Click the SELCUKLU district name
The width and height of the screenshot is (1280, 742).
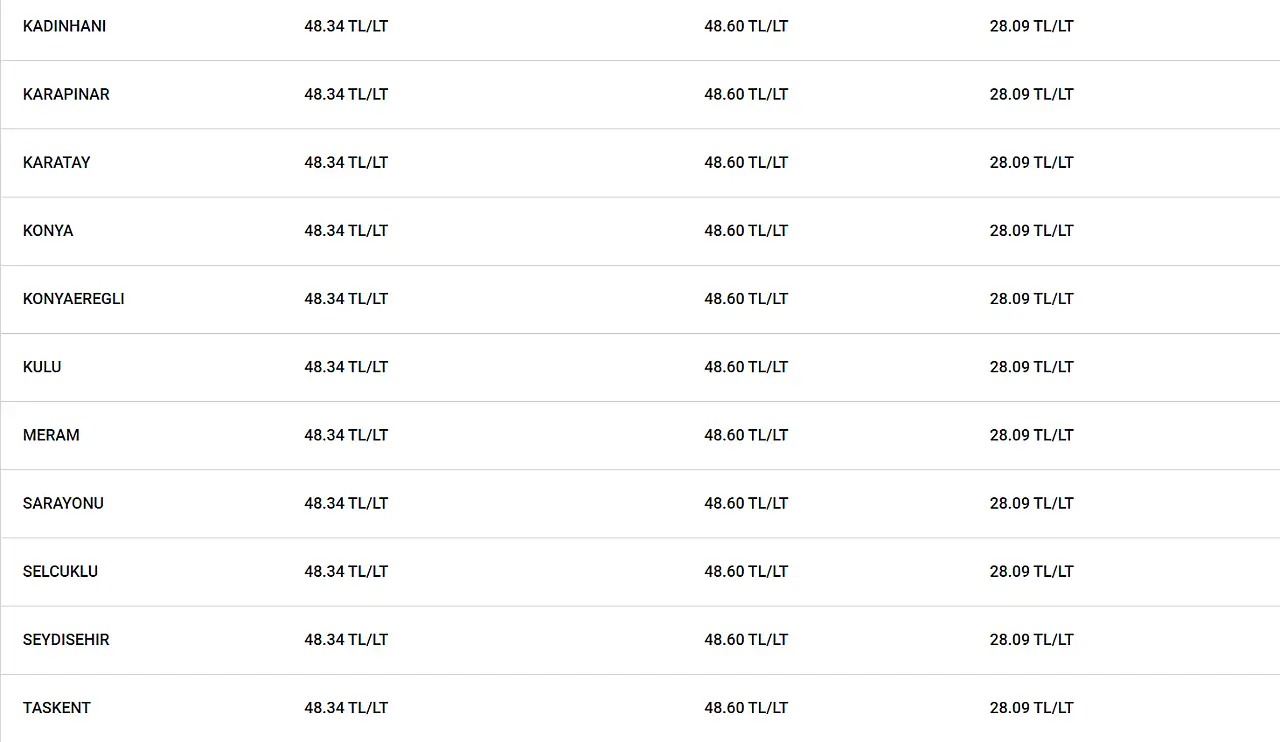tap(60, 571)
